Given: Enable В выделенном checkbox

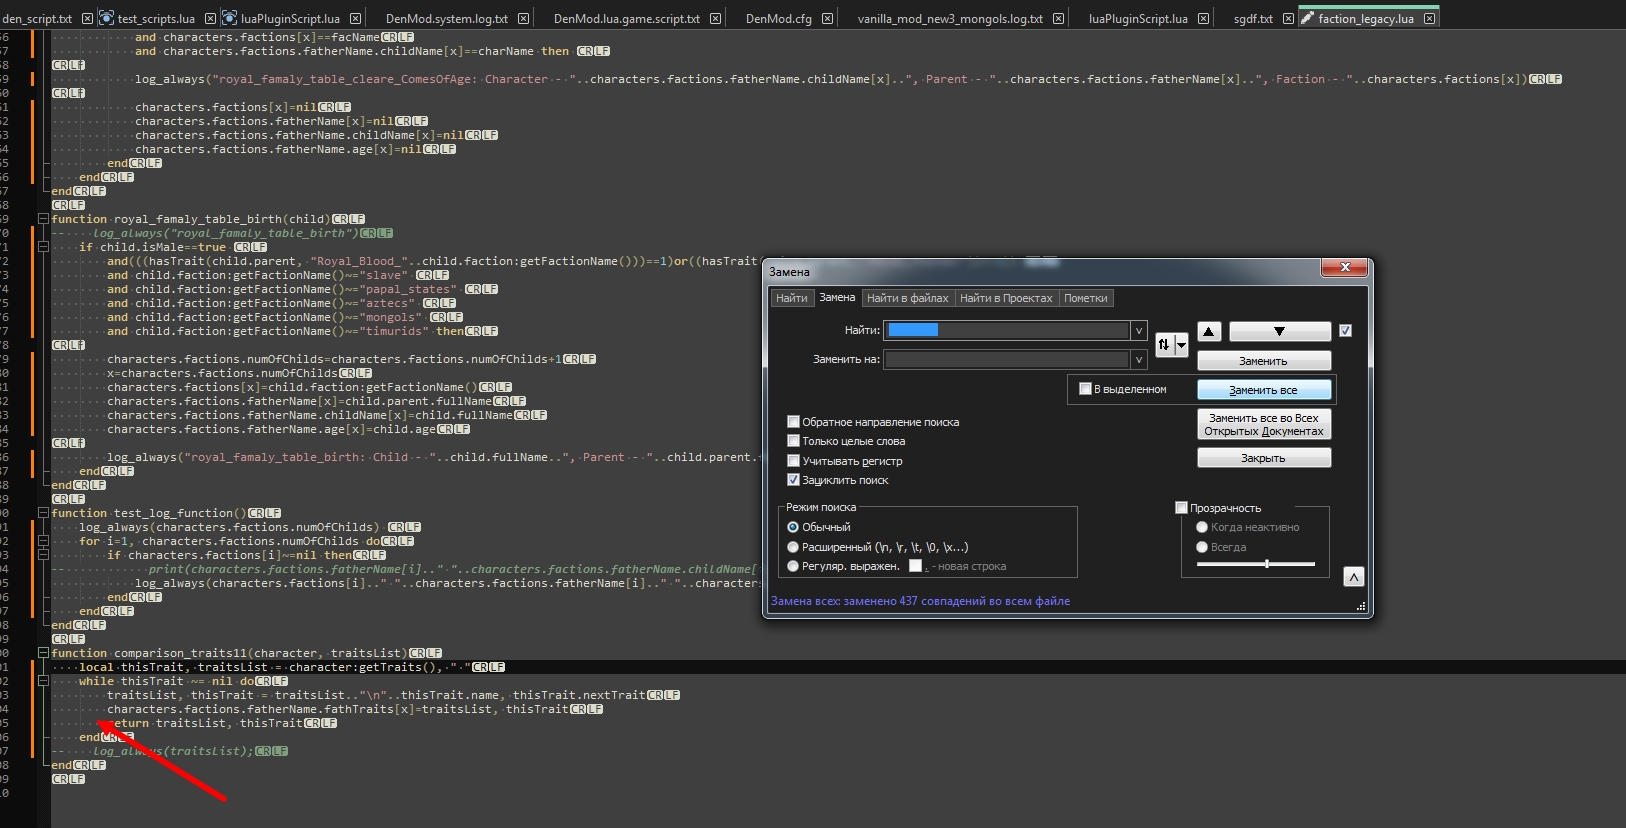Looking at the screenshot, I should [1085, 389].
